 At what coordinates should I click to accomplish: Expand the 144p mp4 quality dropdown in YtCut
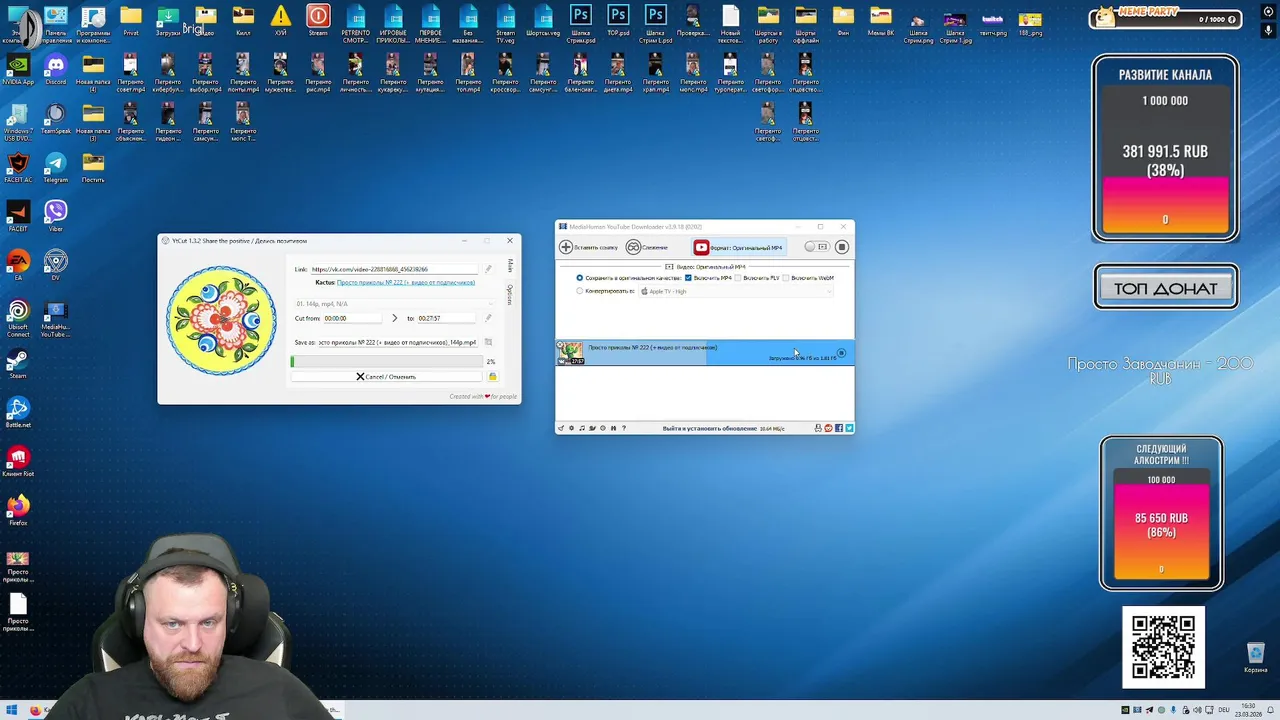pyautogui.click(x=394, y=304)
